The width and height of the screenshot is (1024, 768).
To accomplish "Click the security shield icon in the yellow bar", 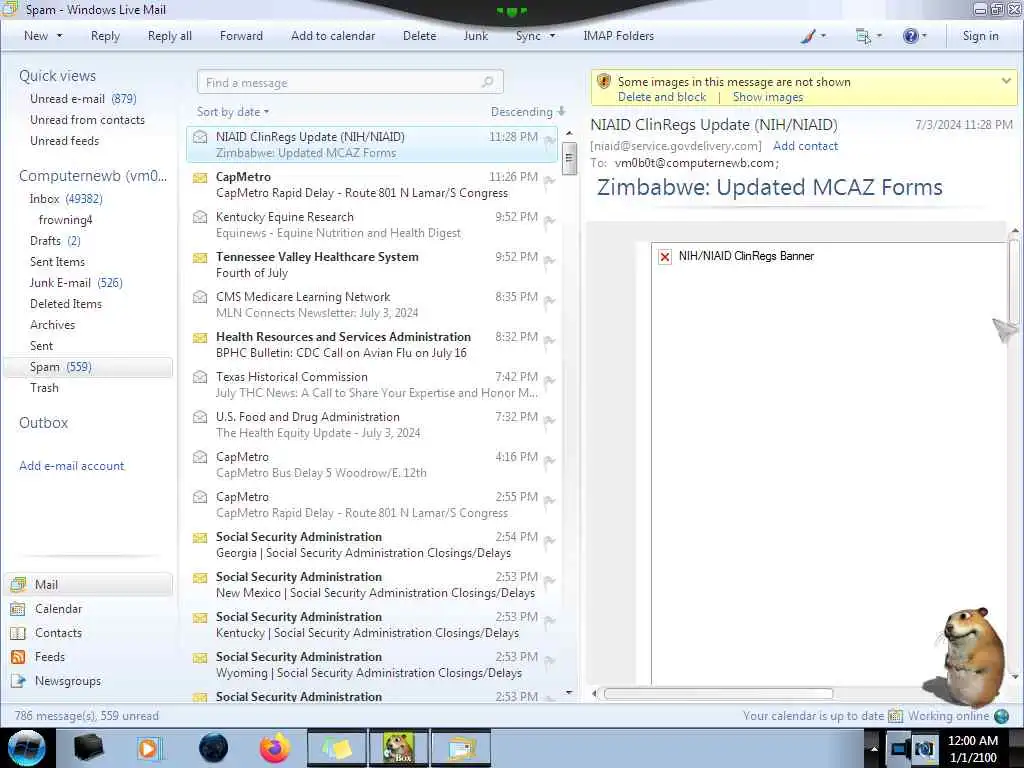I will point(603,82).
